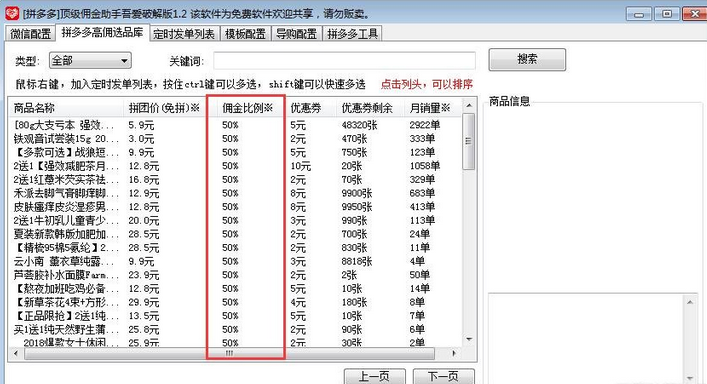Click the red app logo icon in title bar
The image size is (707, 384).
pos(12,13)
